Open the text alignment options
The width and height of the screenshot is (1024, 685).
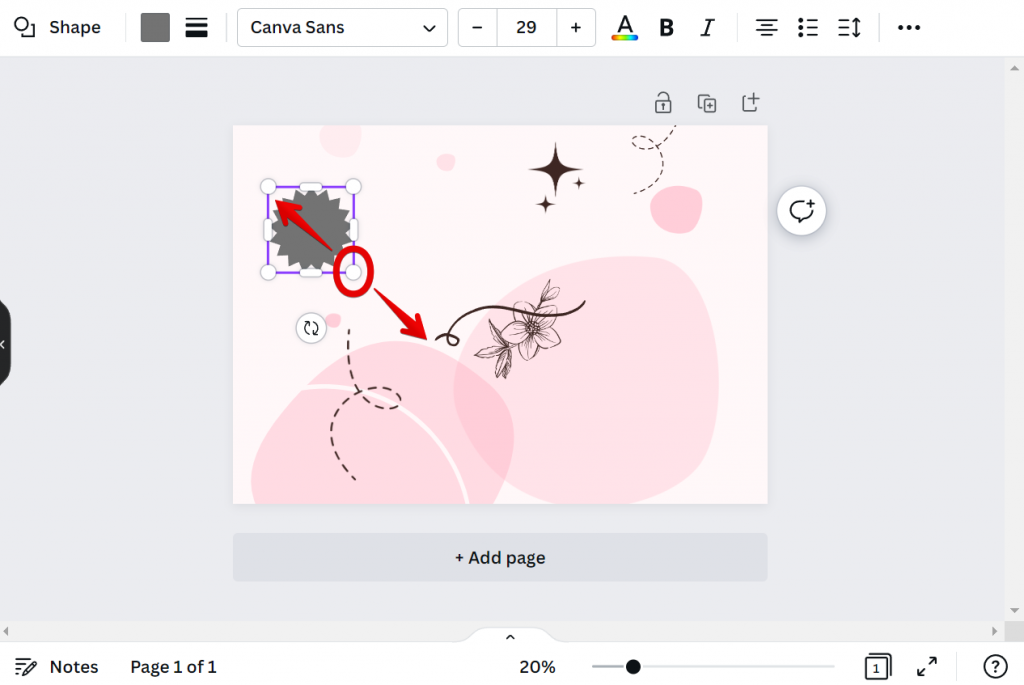point(766,27)
